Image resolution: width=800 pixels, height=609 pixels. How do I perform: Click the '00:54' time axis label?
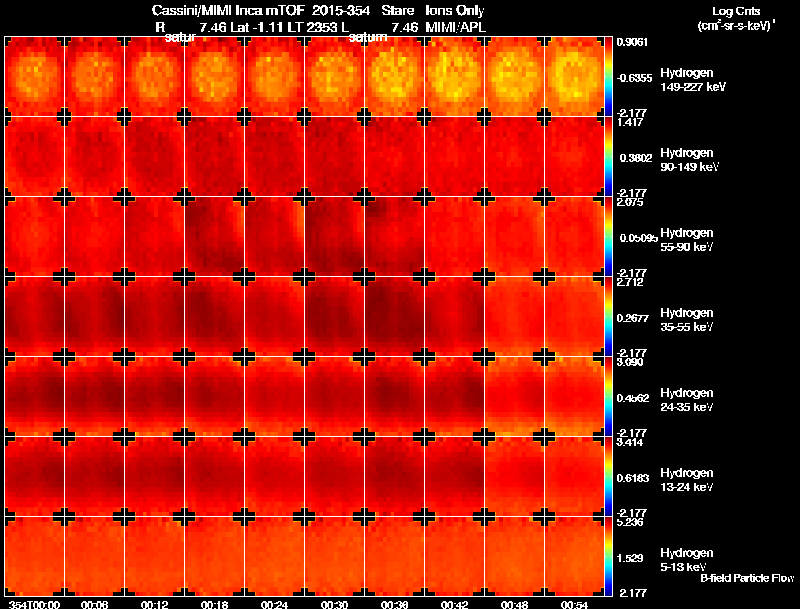point(574,605)
